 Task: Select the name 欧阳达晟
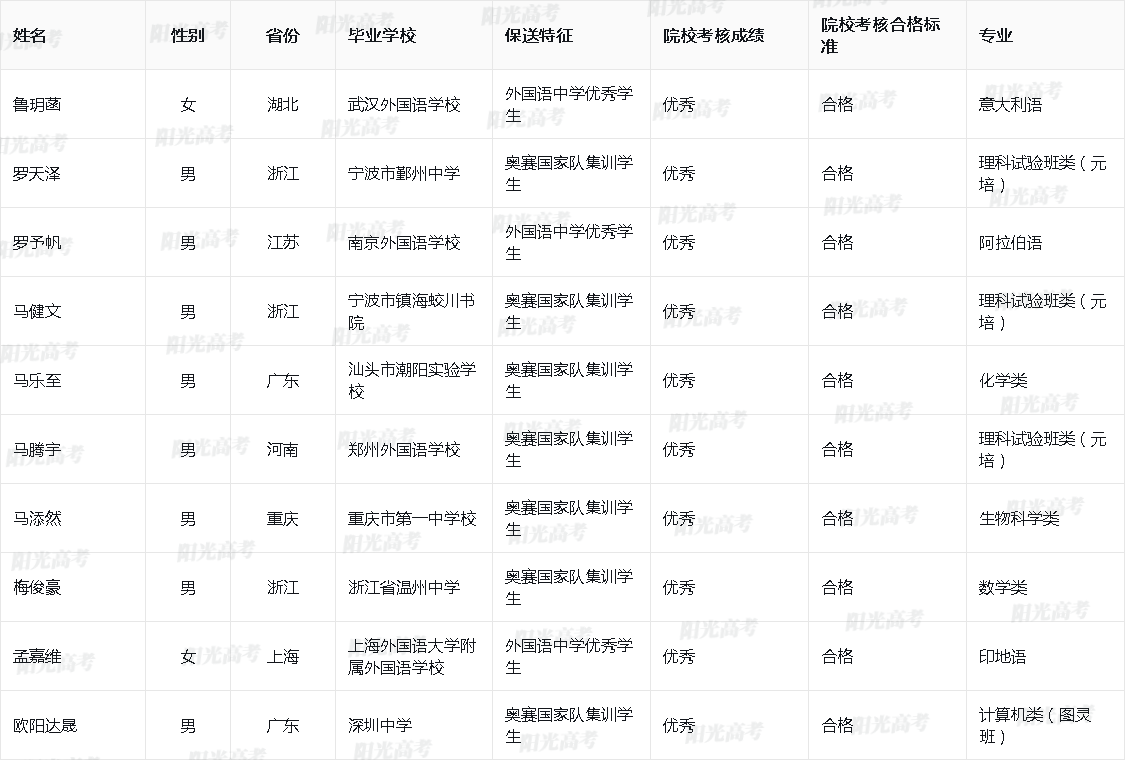(45, 726)
